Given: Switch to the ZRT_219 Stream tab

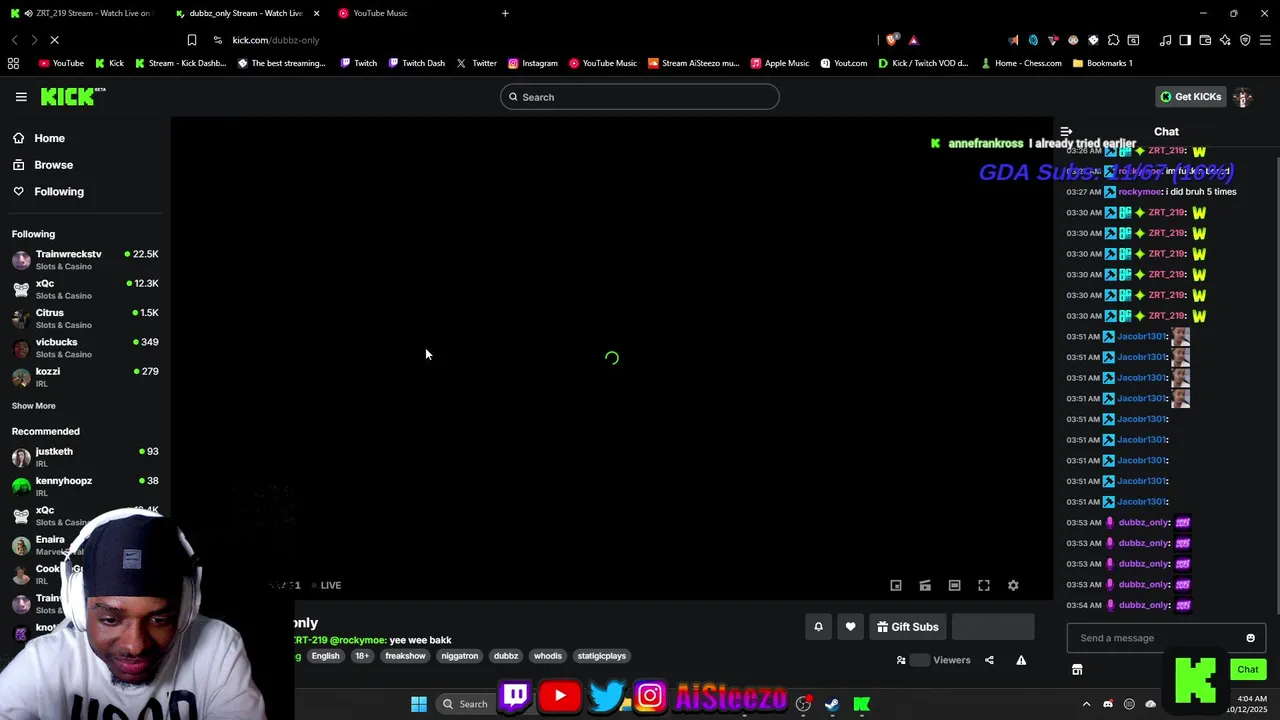Looking at the screenshot, I should tap(84, 13).
